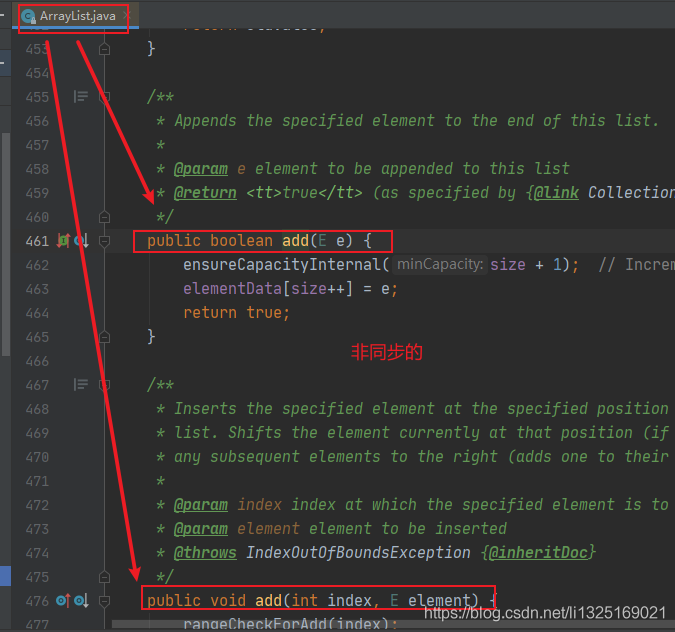
Task: Switch to the ArrayList.java editor tab
Action: tap(76, 16)
